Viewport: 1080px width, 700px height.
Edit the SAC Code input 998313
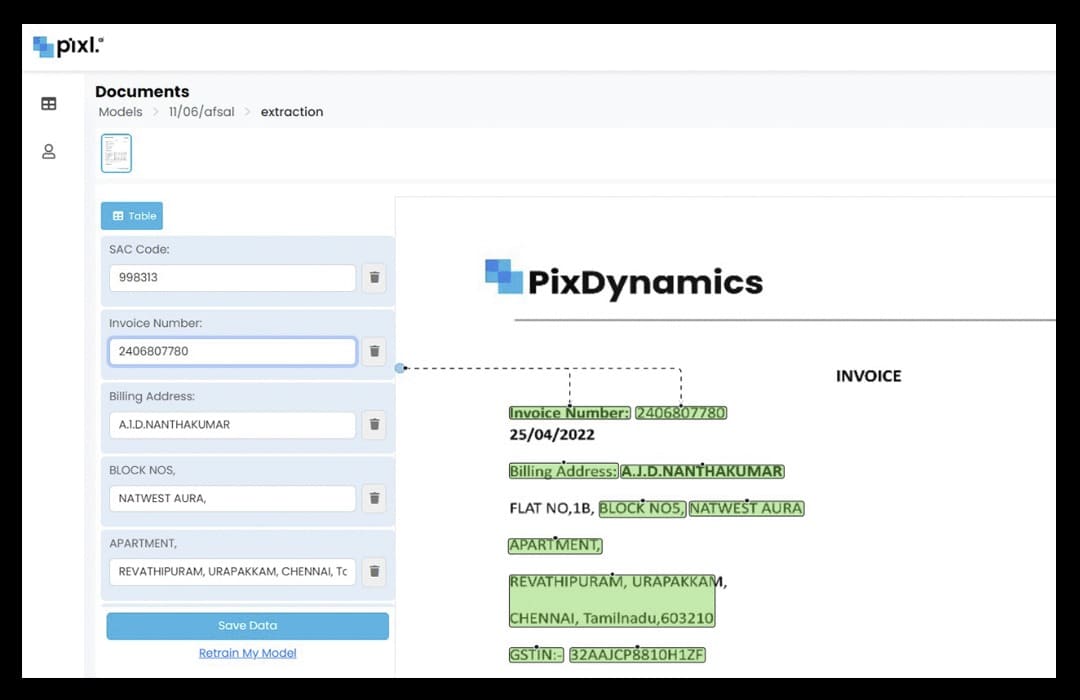233,278
